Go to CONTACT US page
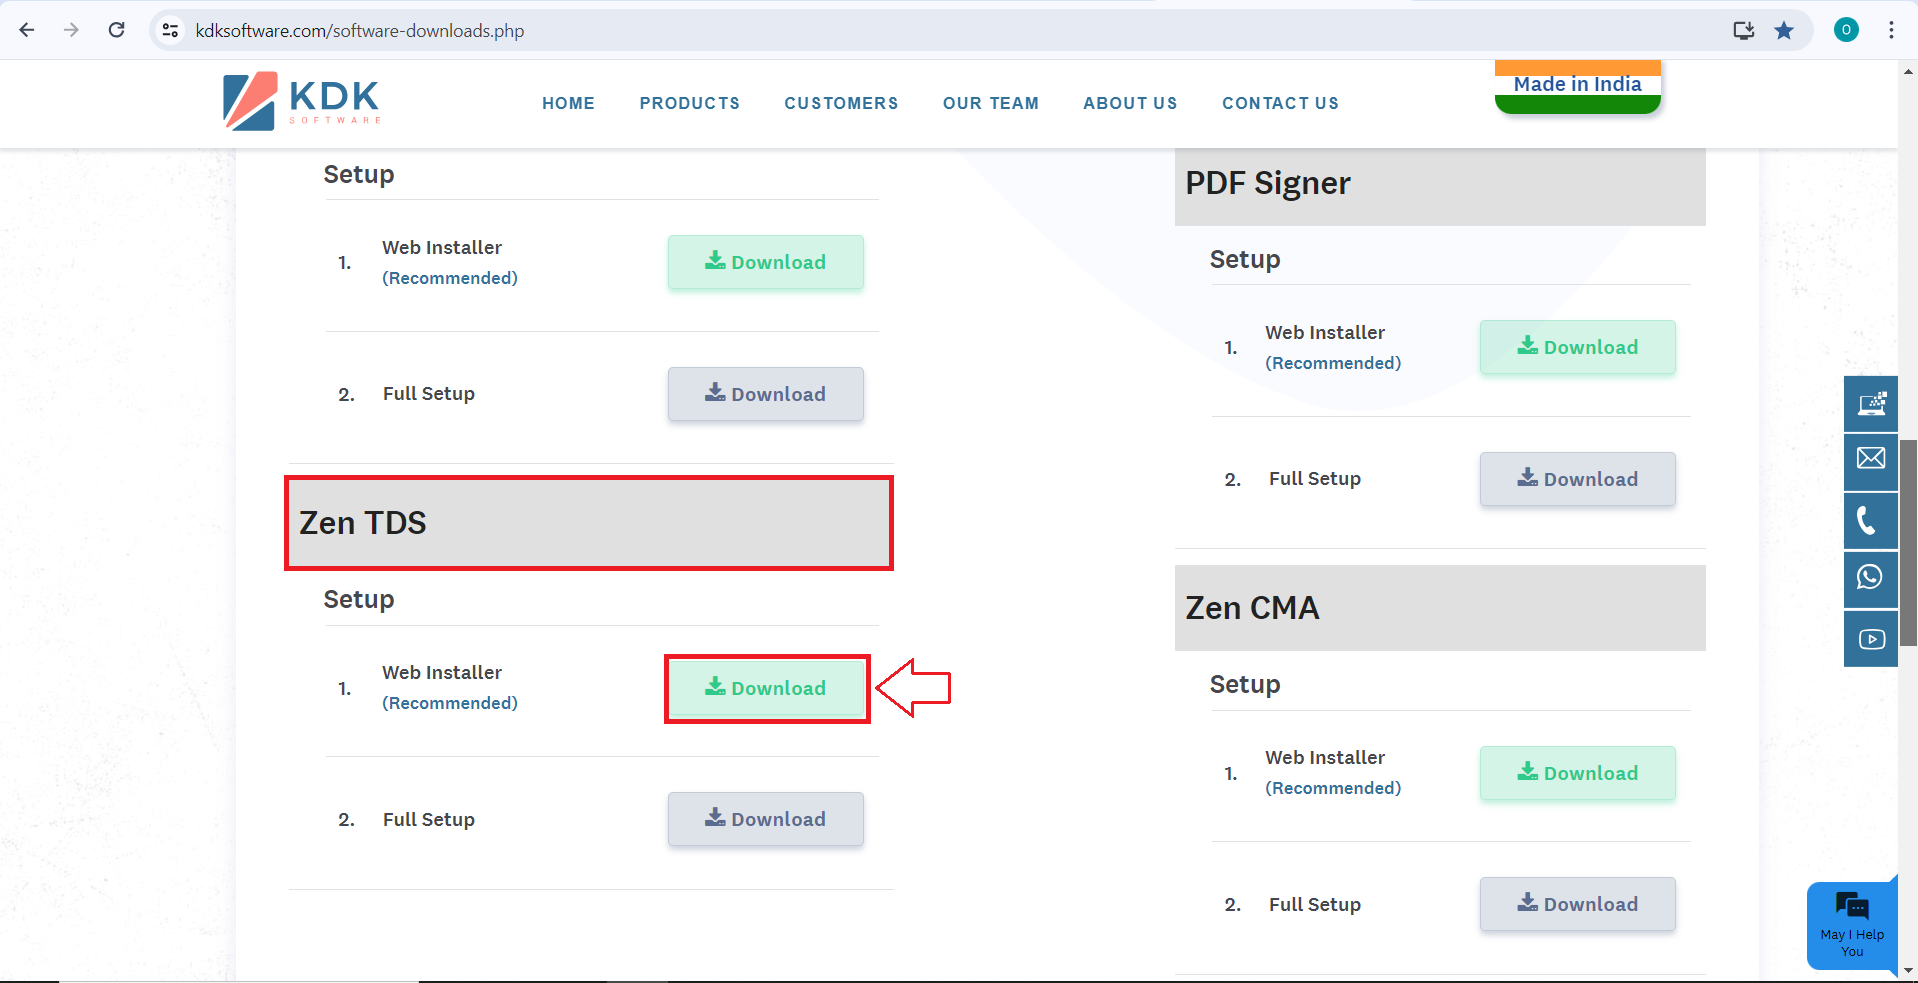Screen dimensions: 1918x983 [x=1280, y=103]
